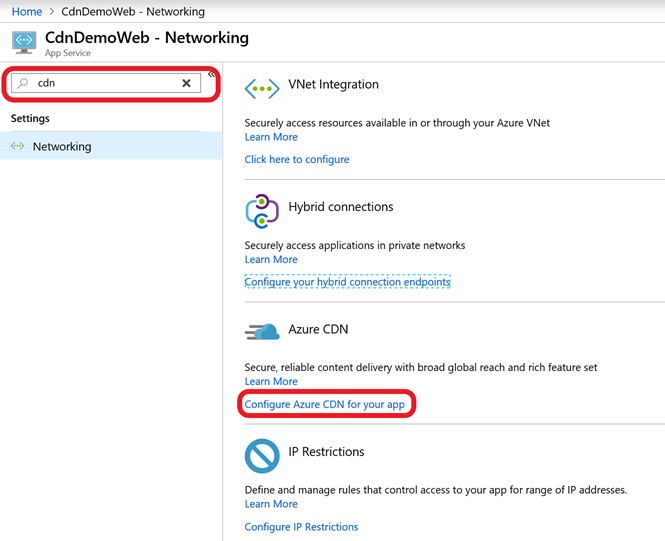Go to Home breadcrumb
665x541 pixels.
tap(27, 11)
